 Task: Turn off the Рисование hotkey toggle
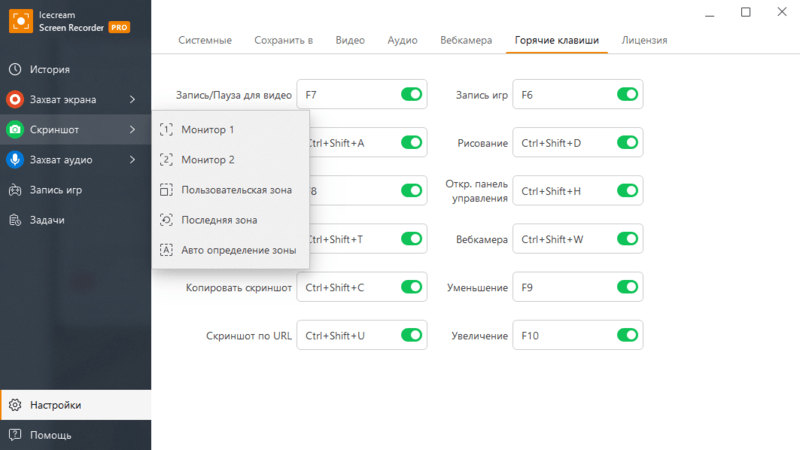click(x=628, y=142)
